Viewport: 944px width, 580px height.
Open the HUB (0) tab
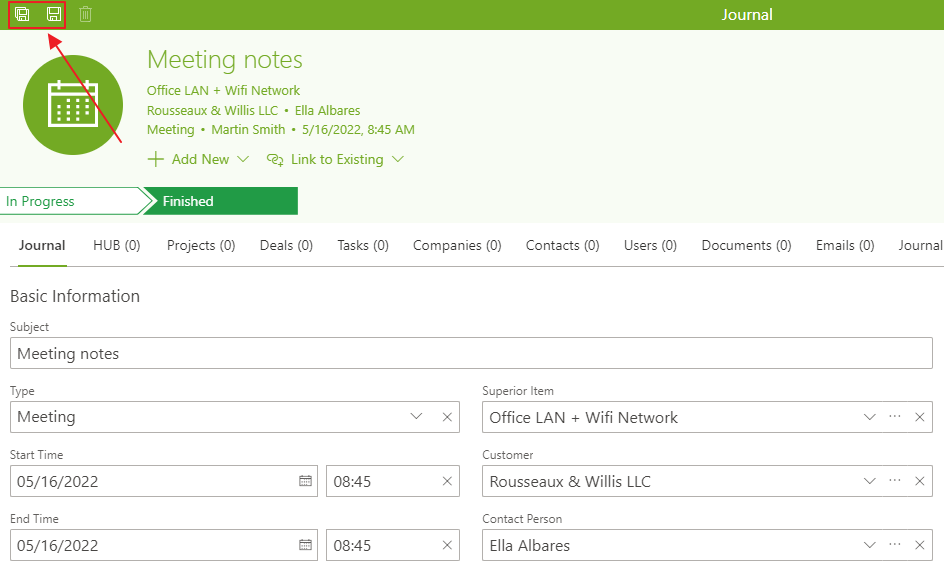pos(117,245)
